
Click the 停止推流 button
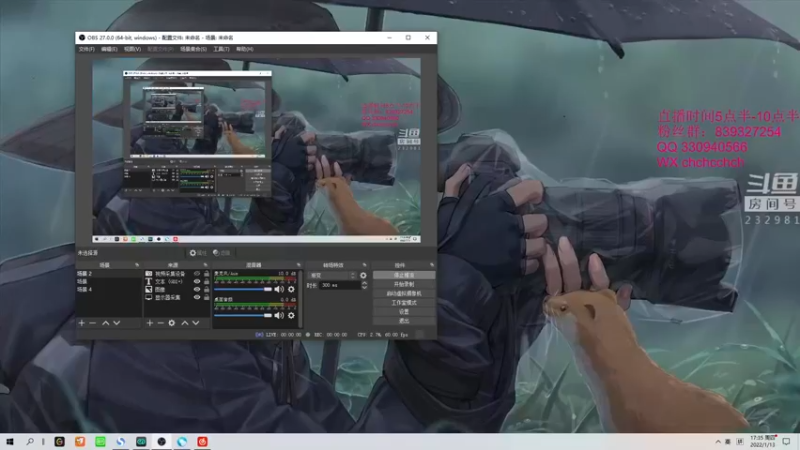tap(404, 275)
